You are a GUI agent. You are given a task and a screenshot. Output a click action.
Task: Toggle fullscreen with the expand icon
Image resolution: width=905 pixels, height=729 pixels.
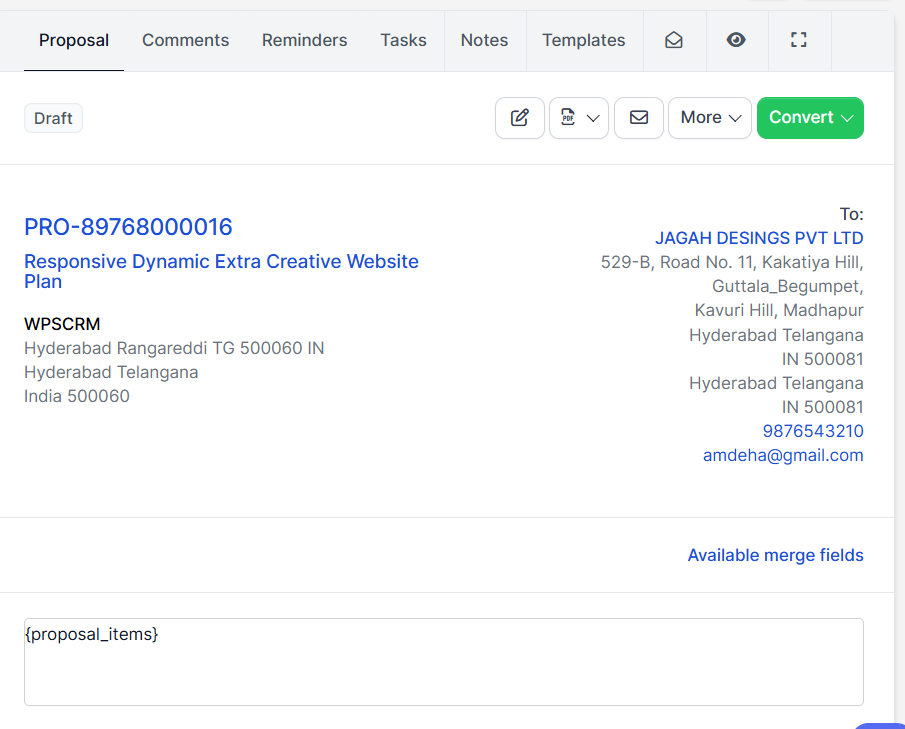[798, 40]
